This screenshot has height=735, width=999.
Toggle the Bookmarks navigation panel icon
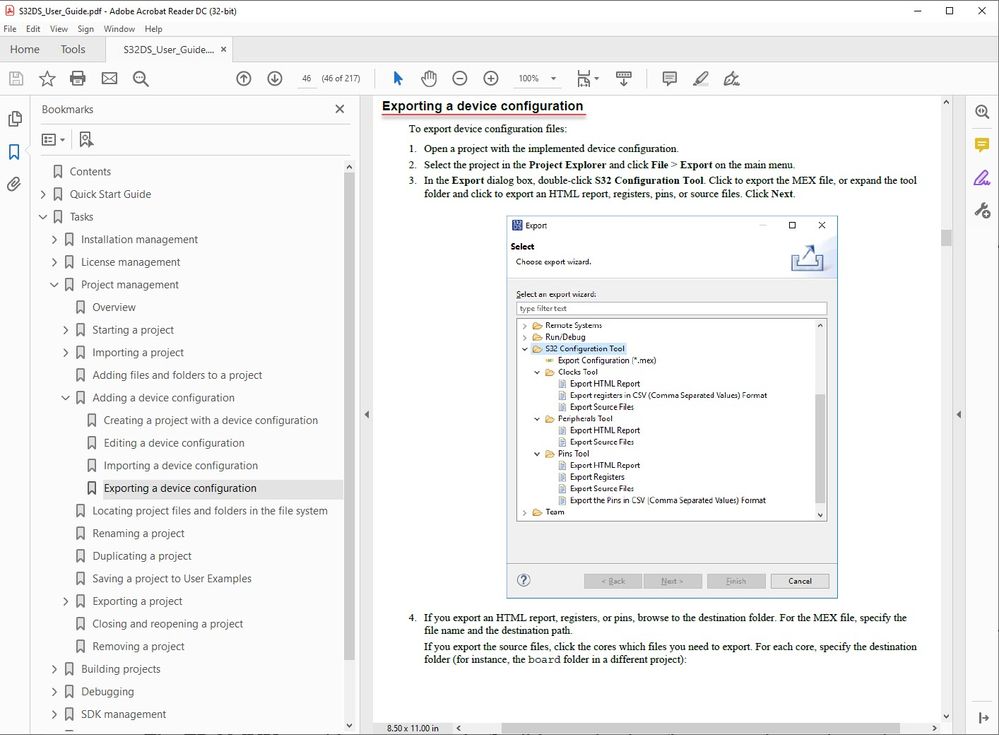point(14,152)
